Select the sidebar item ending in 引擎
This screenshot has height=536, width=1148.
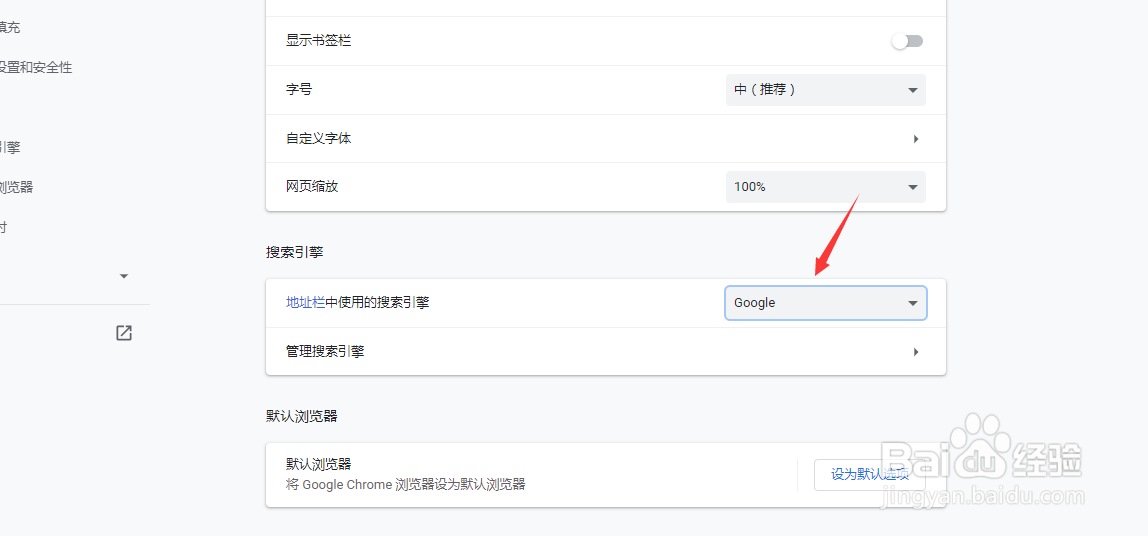click(x=10, y=147)
